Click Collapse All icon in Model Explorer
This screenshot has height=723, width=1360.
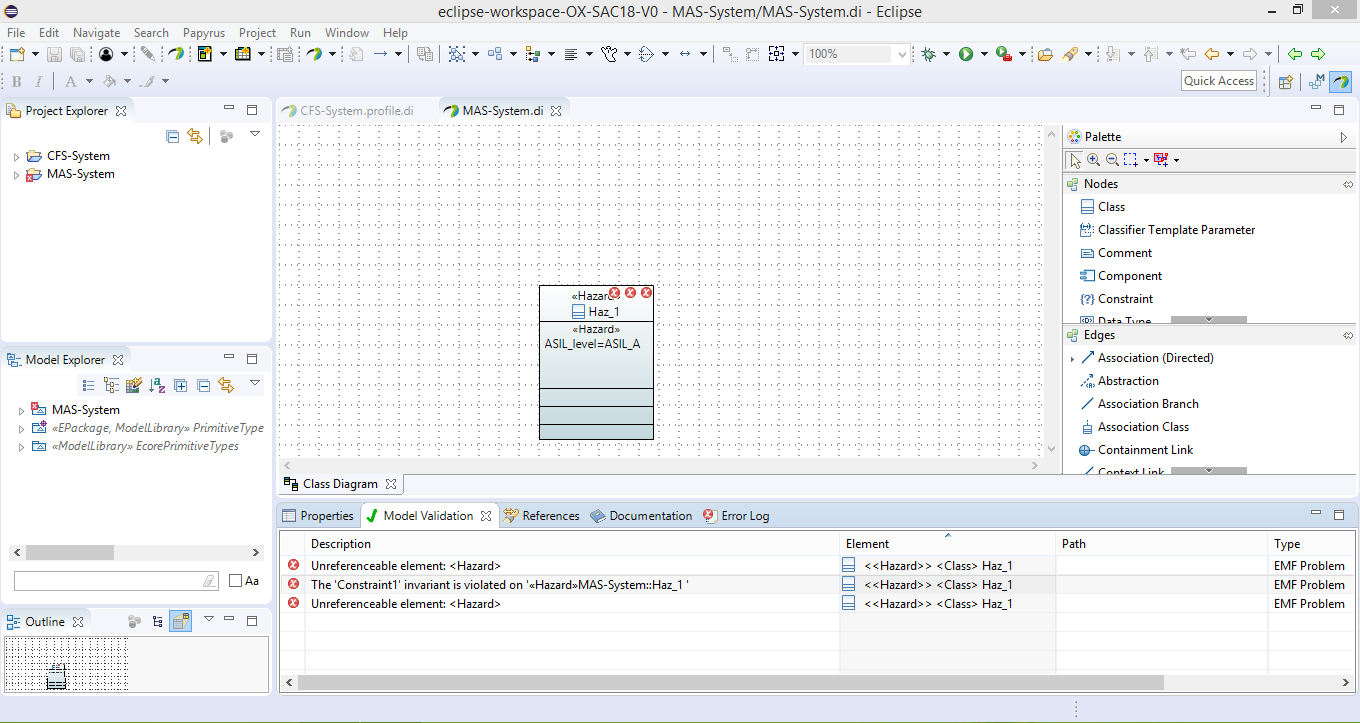[x=203, y=385]
